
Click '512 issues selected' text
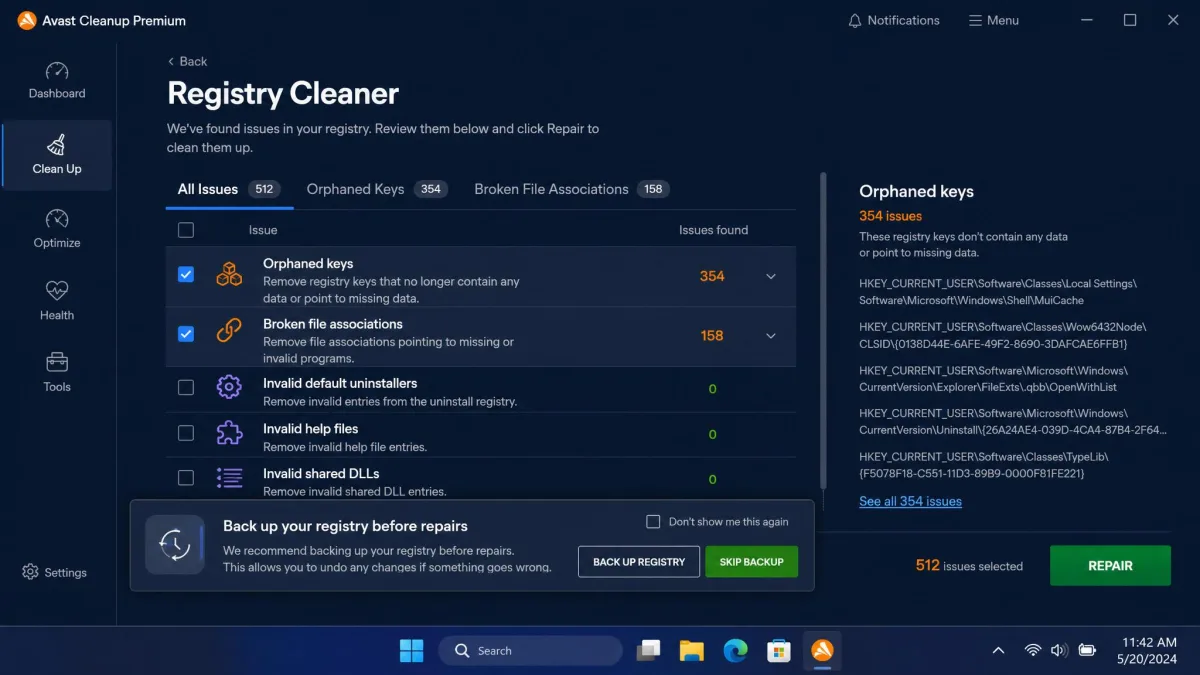969,566
